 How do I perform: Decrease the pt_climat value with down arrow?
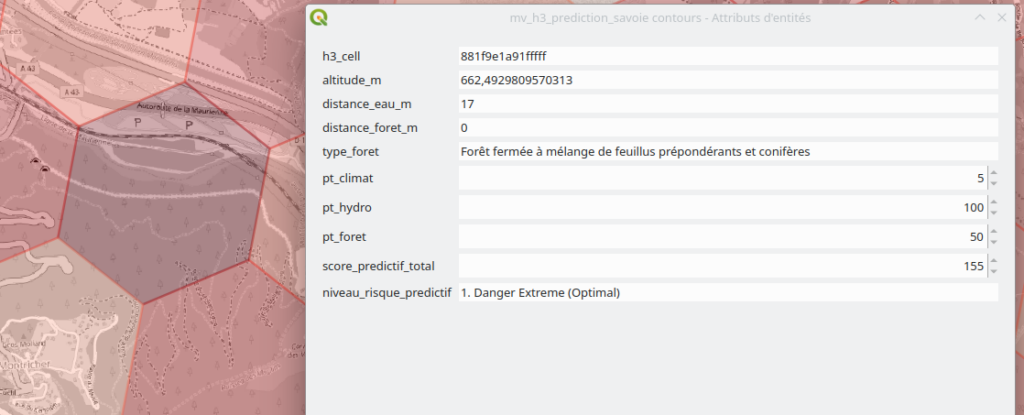coord(992,184)
